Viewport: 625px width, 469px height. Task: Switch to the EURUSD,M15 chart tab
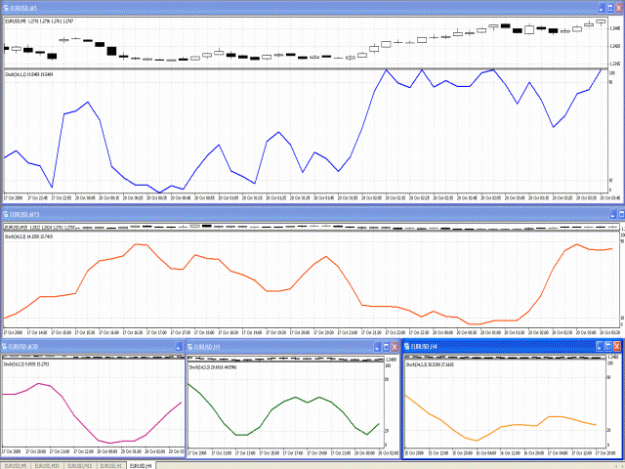click(x=80, y=465)
